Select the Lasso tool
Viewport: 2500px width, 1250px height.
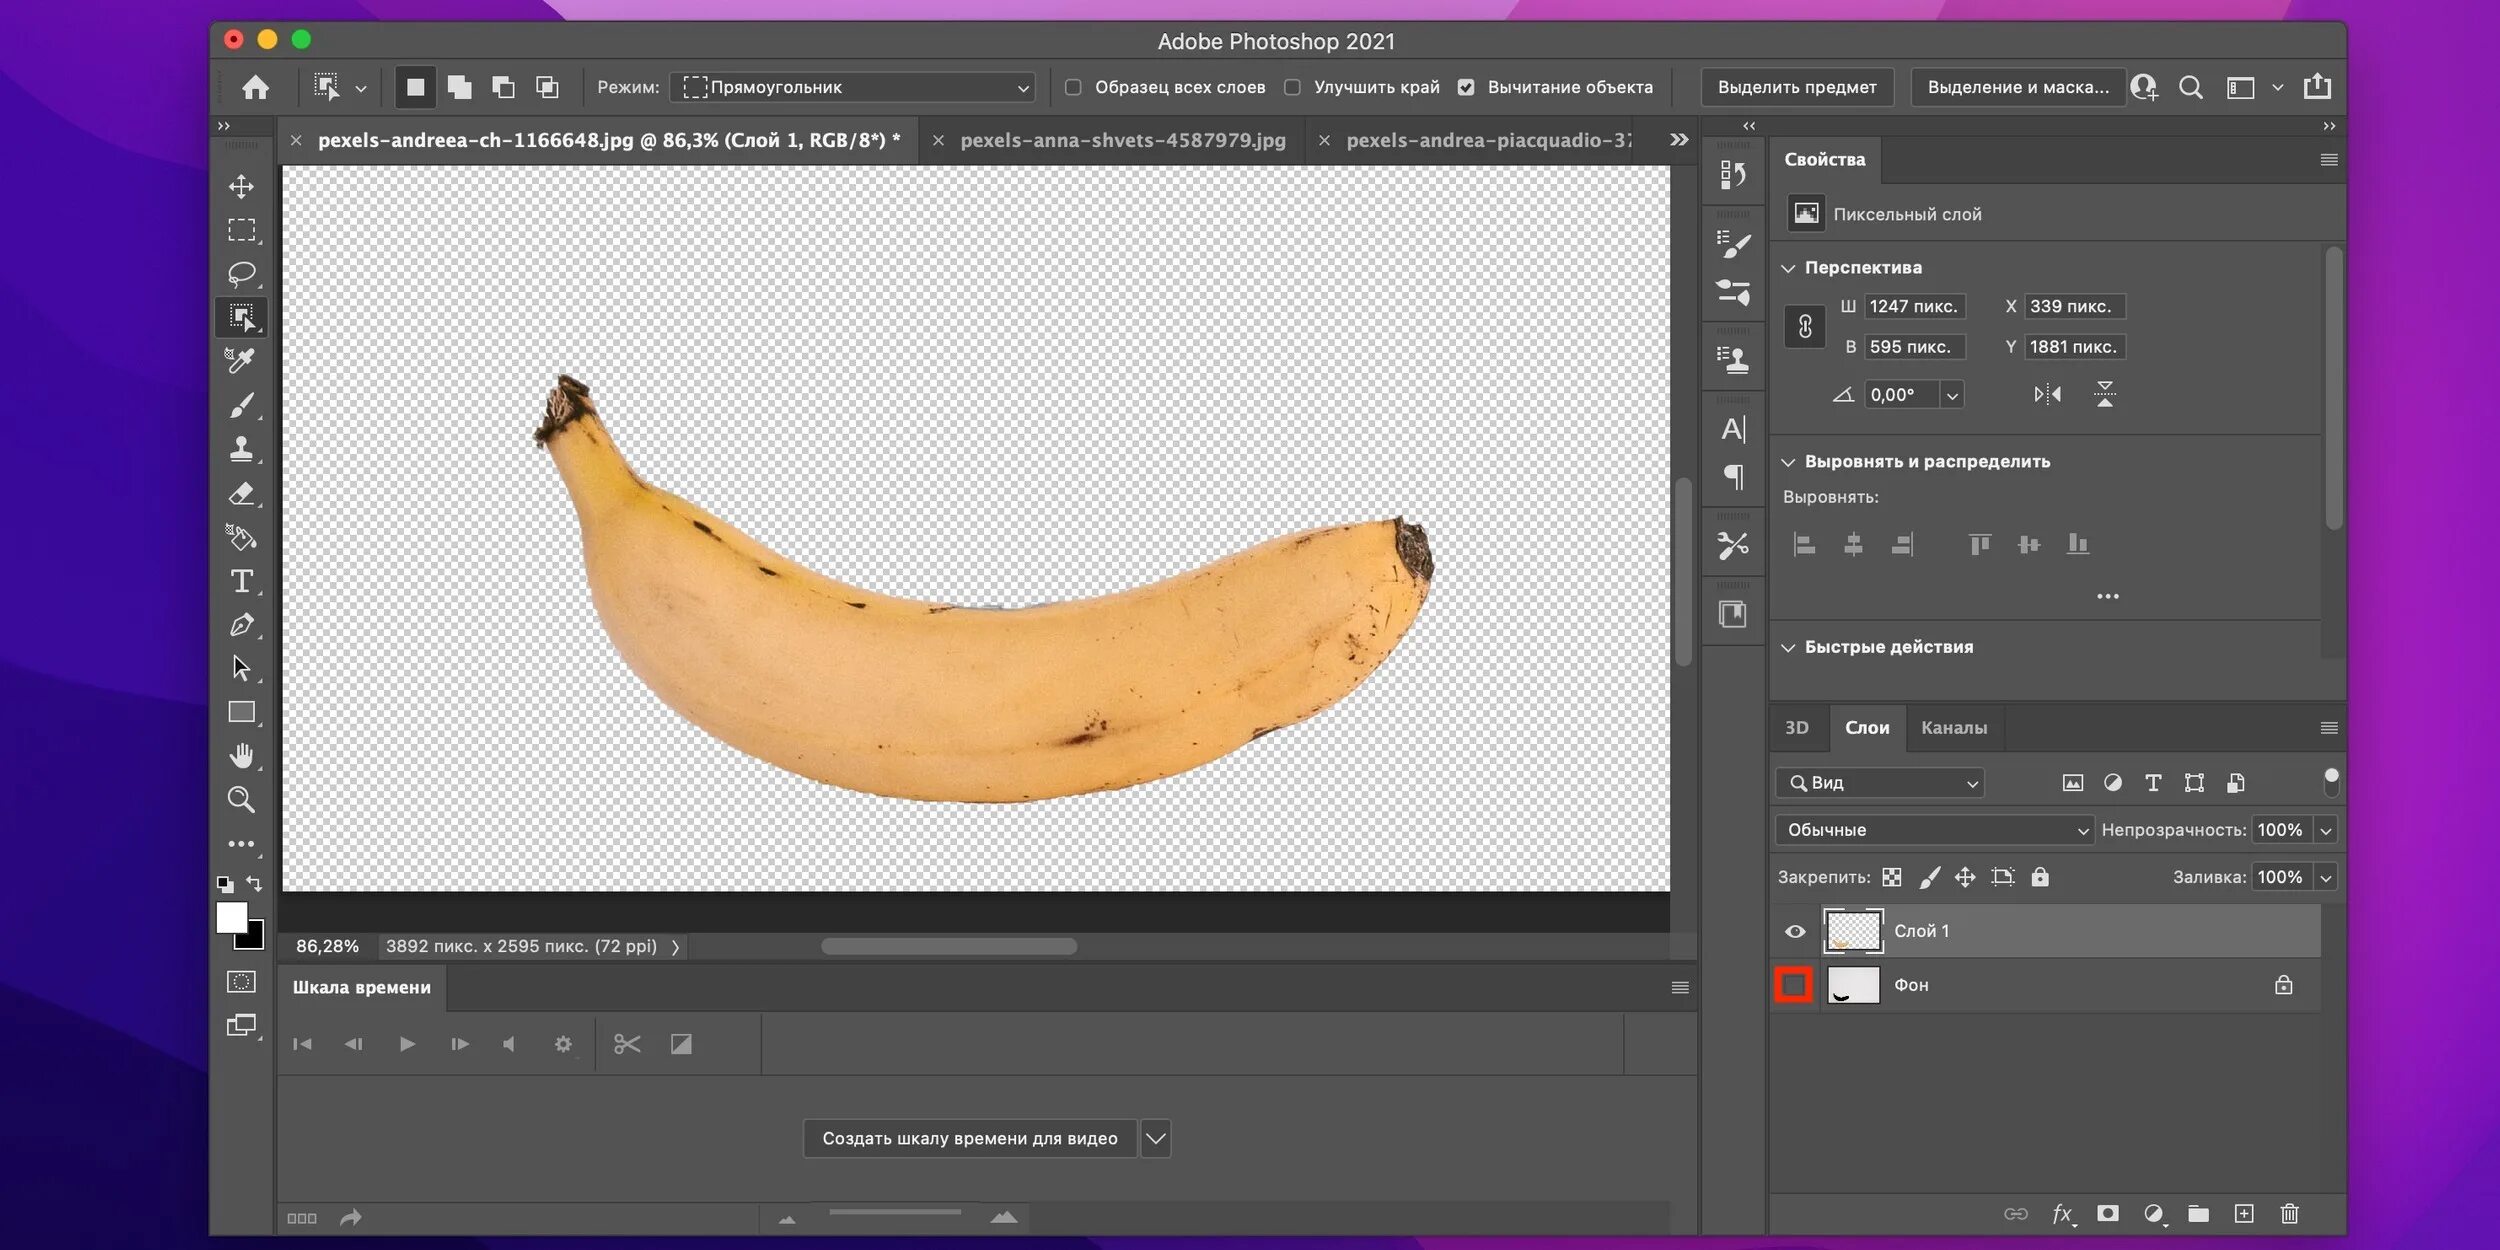[x=242, y=274]
